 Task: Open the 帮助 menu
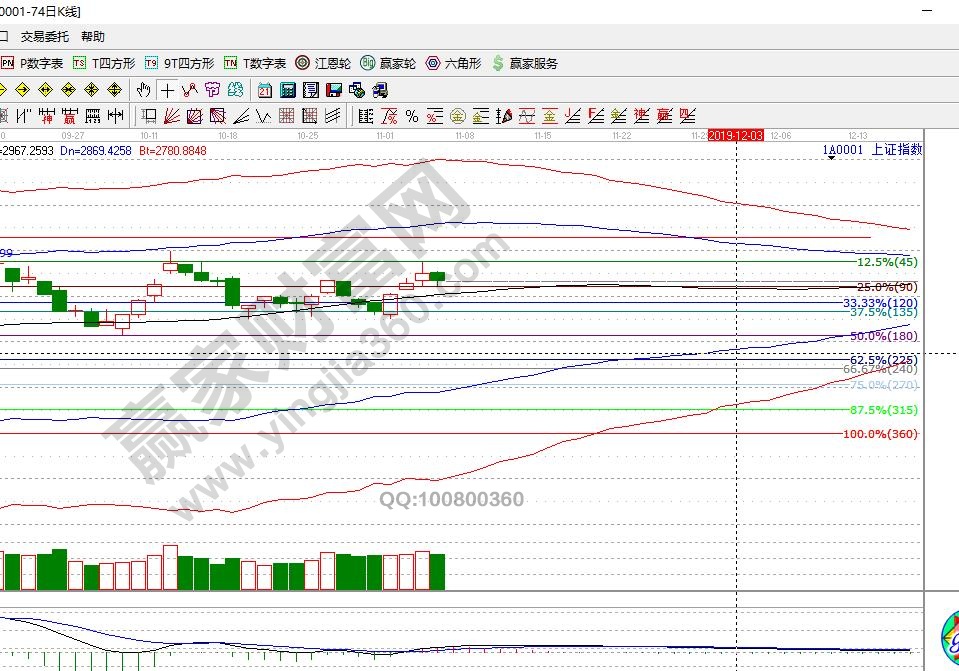pos(93,37)
